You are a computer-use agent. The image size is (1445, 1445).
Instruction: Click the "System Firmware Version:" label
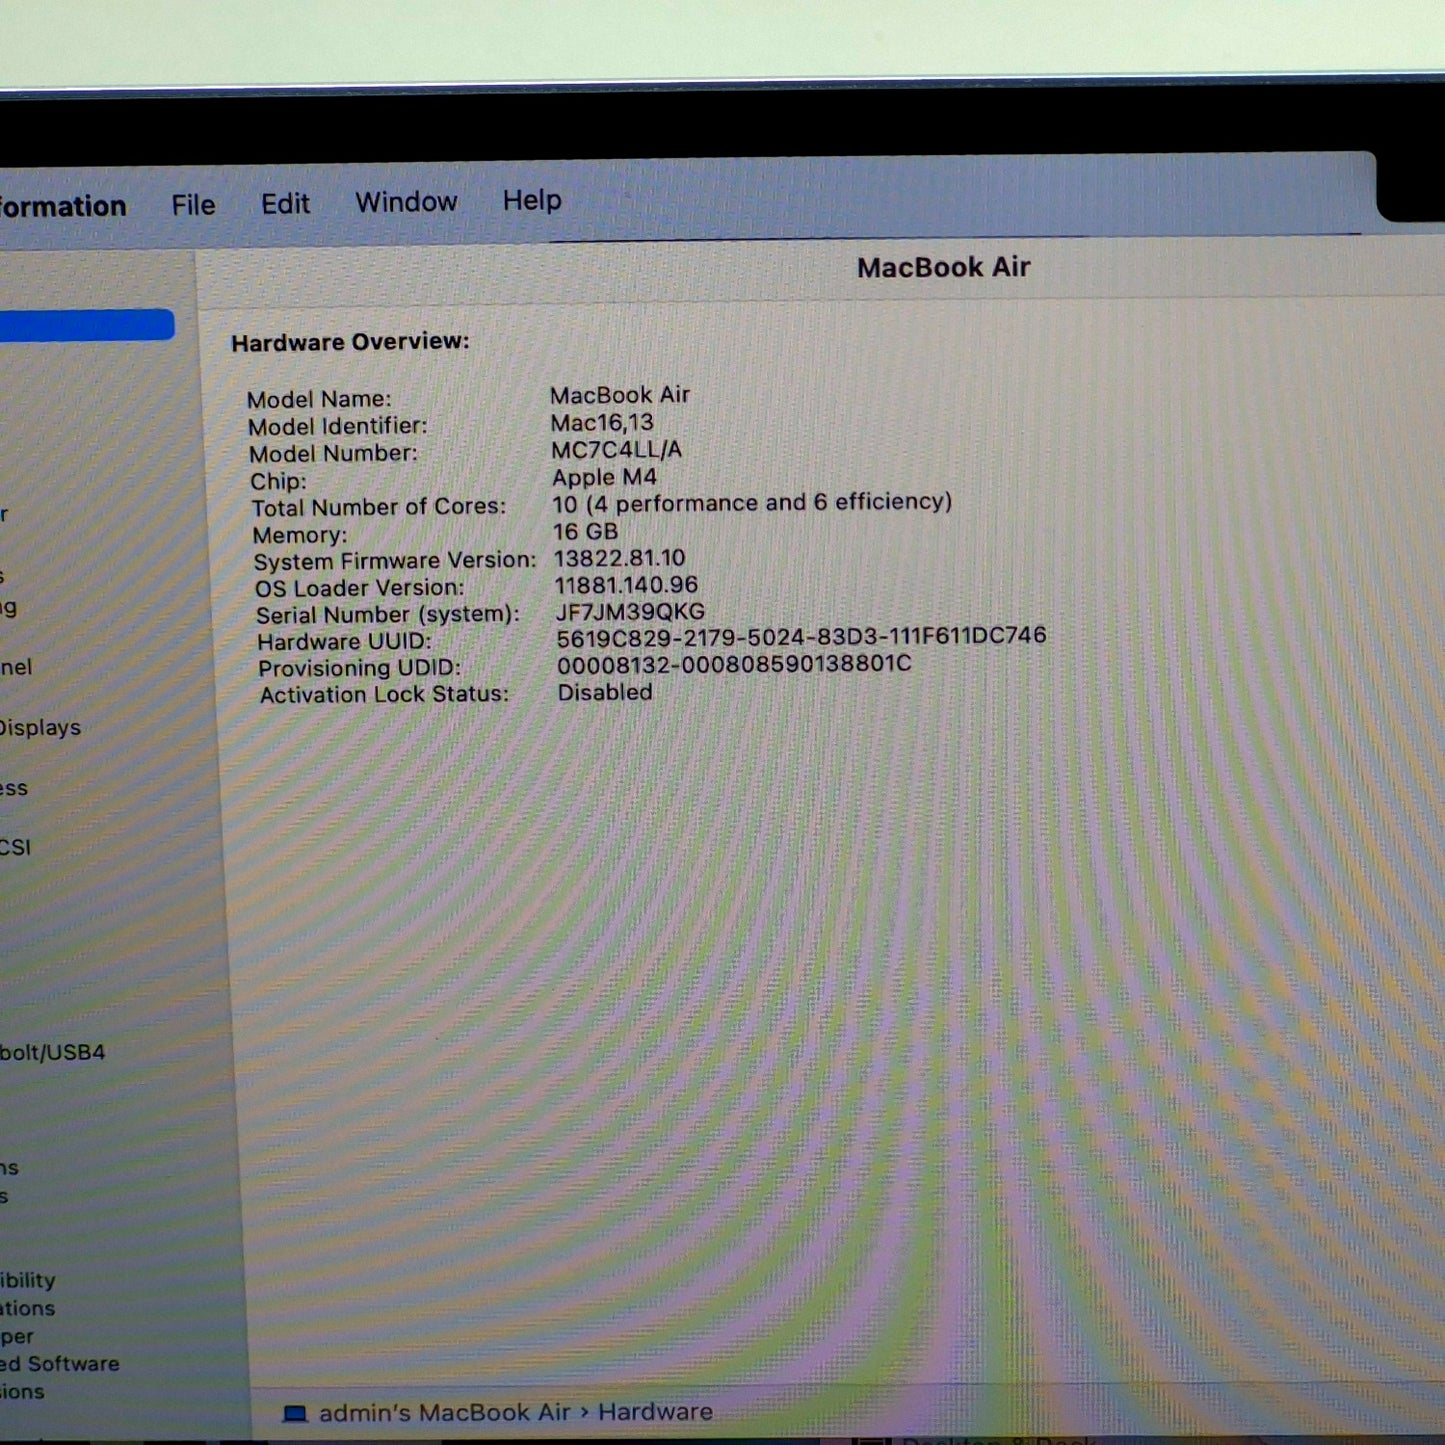395,561
